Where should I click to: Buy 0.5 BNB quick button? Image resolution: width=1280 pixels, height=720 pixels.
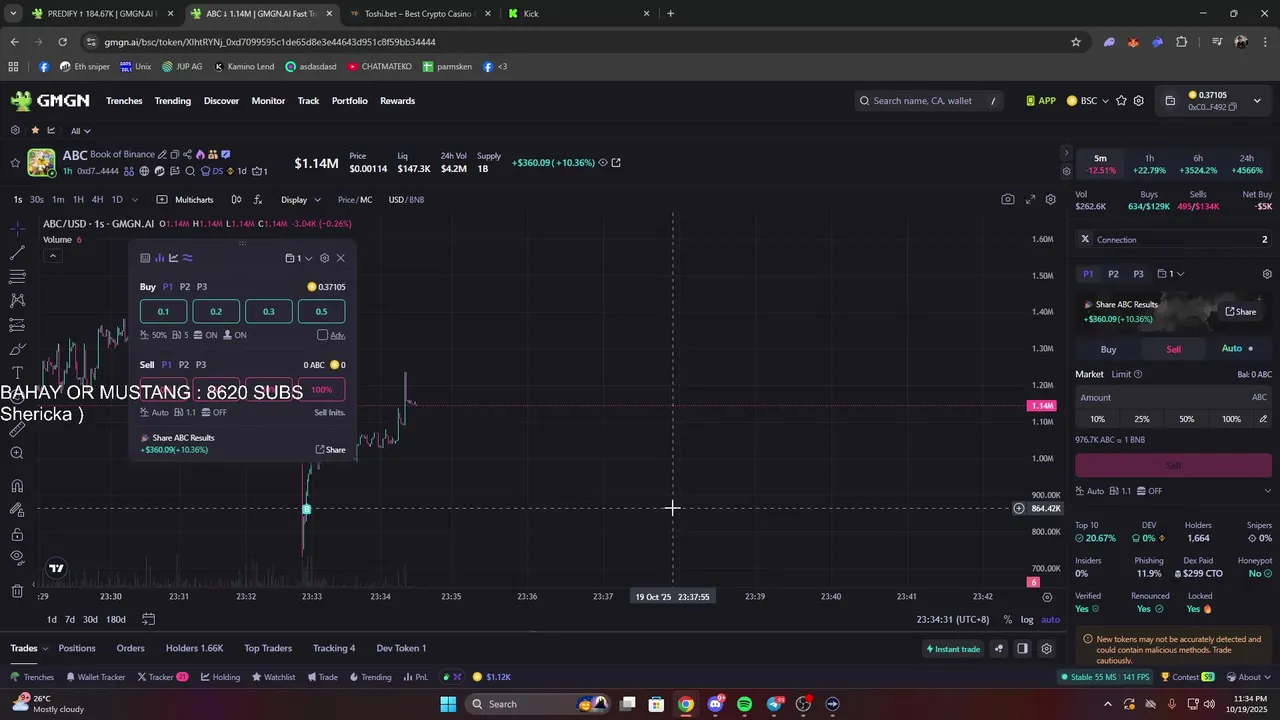point(321,311)
